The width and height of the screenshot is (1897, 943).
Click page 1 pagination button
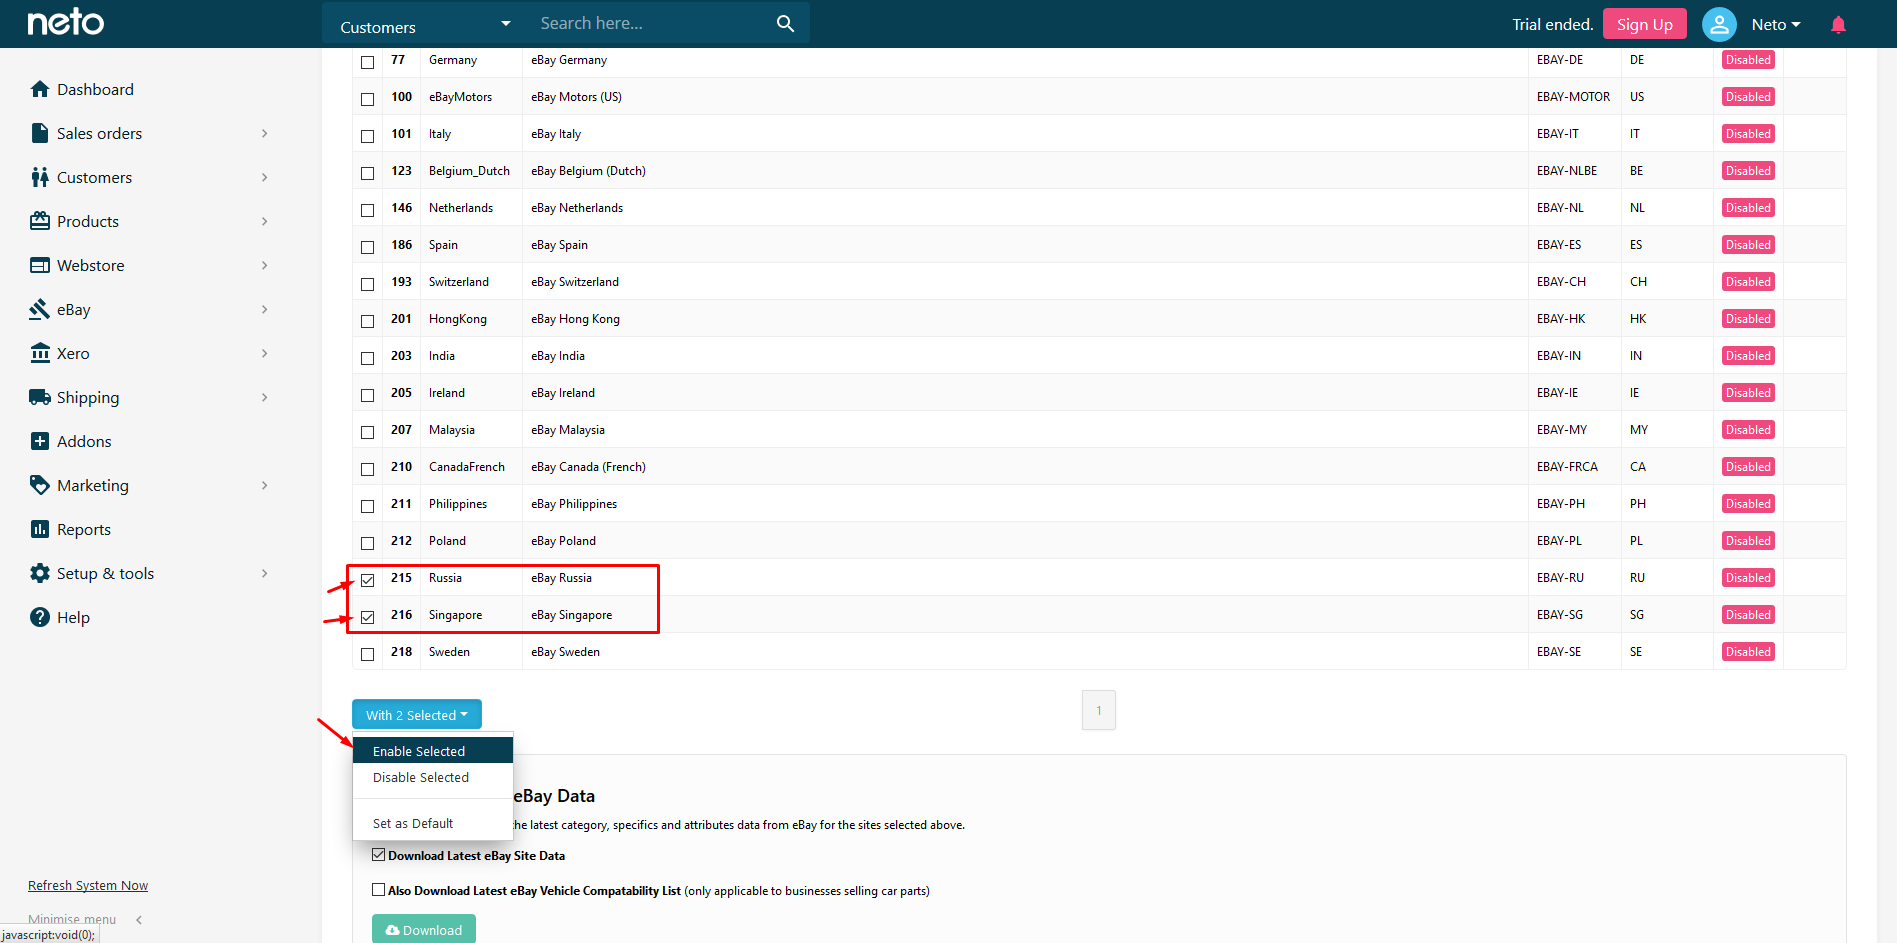[1099, 710]
